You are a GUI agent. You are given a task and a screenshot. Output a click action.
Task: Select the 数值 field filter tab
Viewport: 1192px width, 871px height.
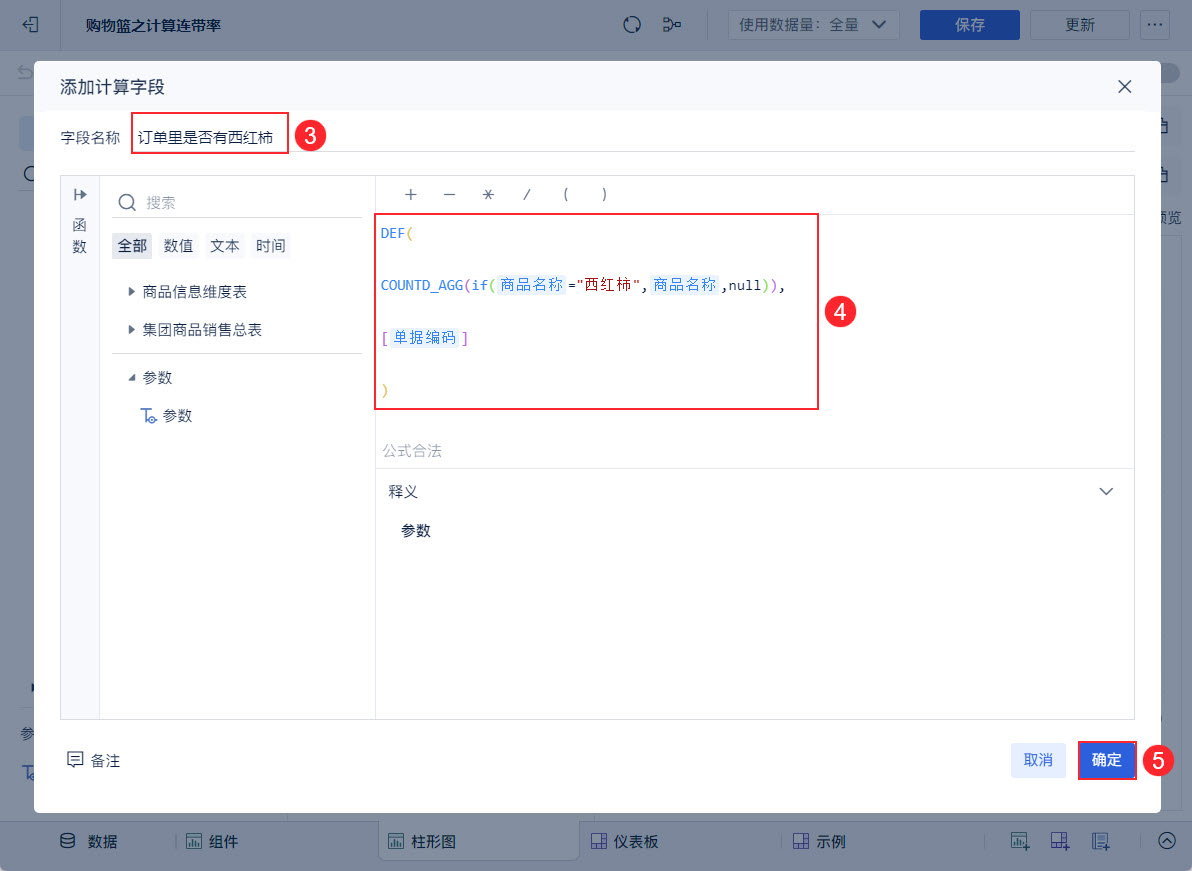click(x=179, y=245)
